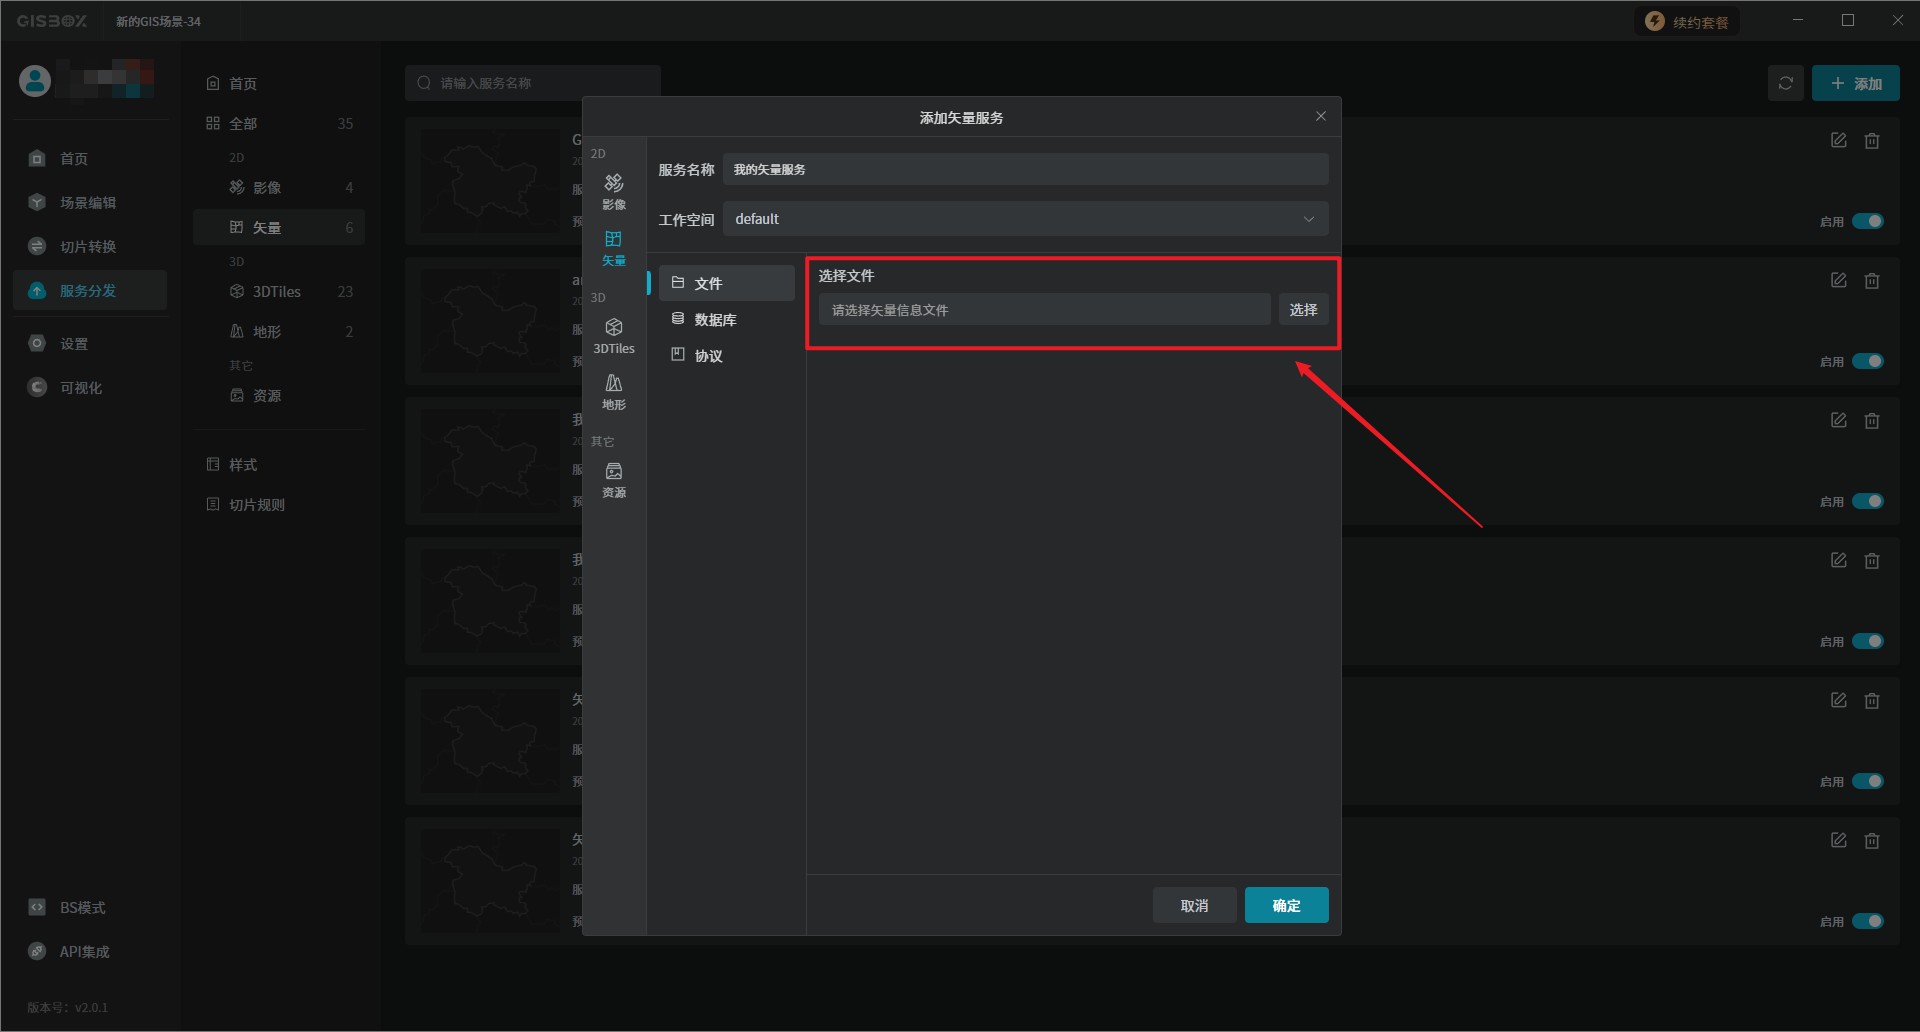
Task: Click the user avatar icon
Action: pos(35,81)
